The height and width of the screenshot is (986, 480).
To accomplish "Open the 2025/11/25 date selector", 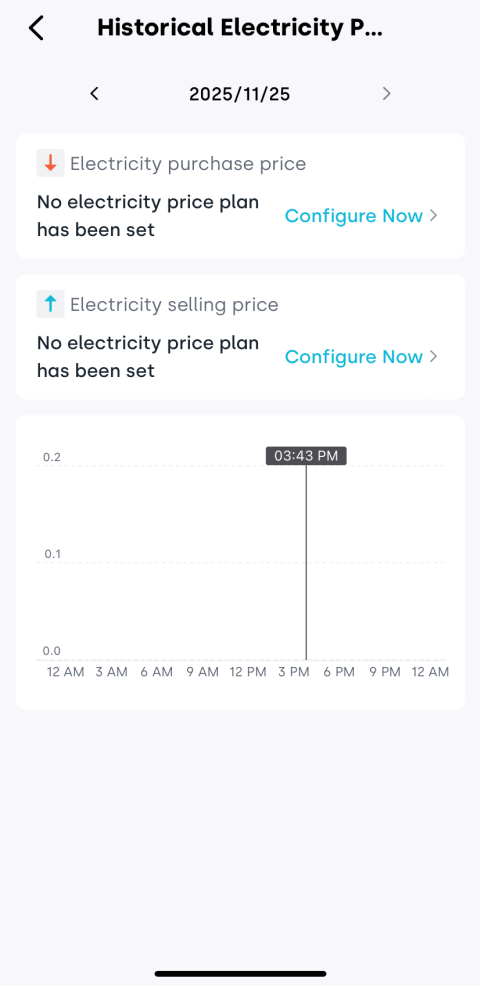I will pos(240,94).
